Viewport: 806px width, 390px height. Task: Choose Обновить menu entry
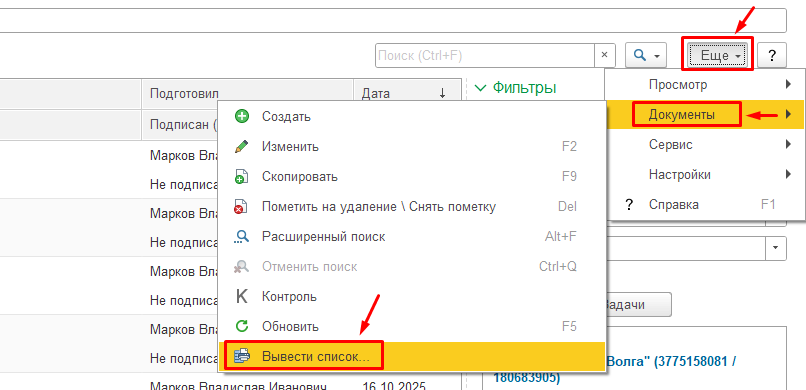[x=413, y=326]
